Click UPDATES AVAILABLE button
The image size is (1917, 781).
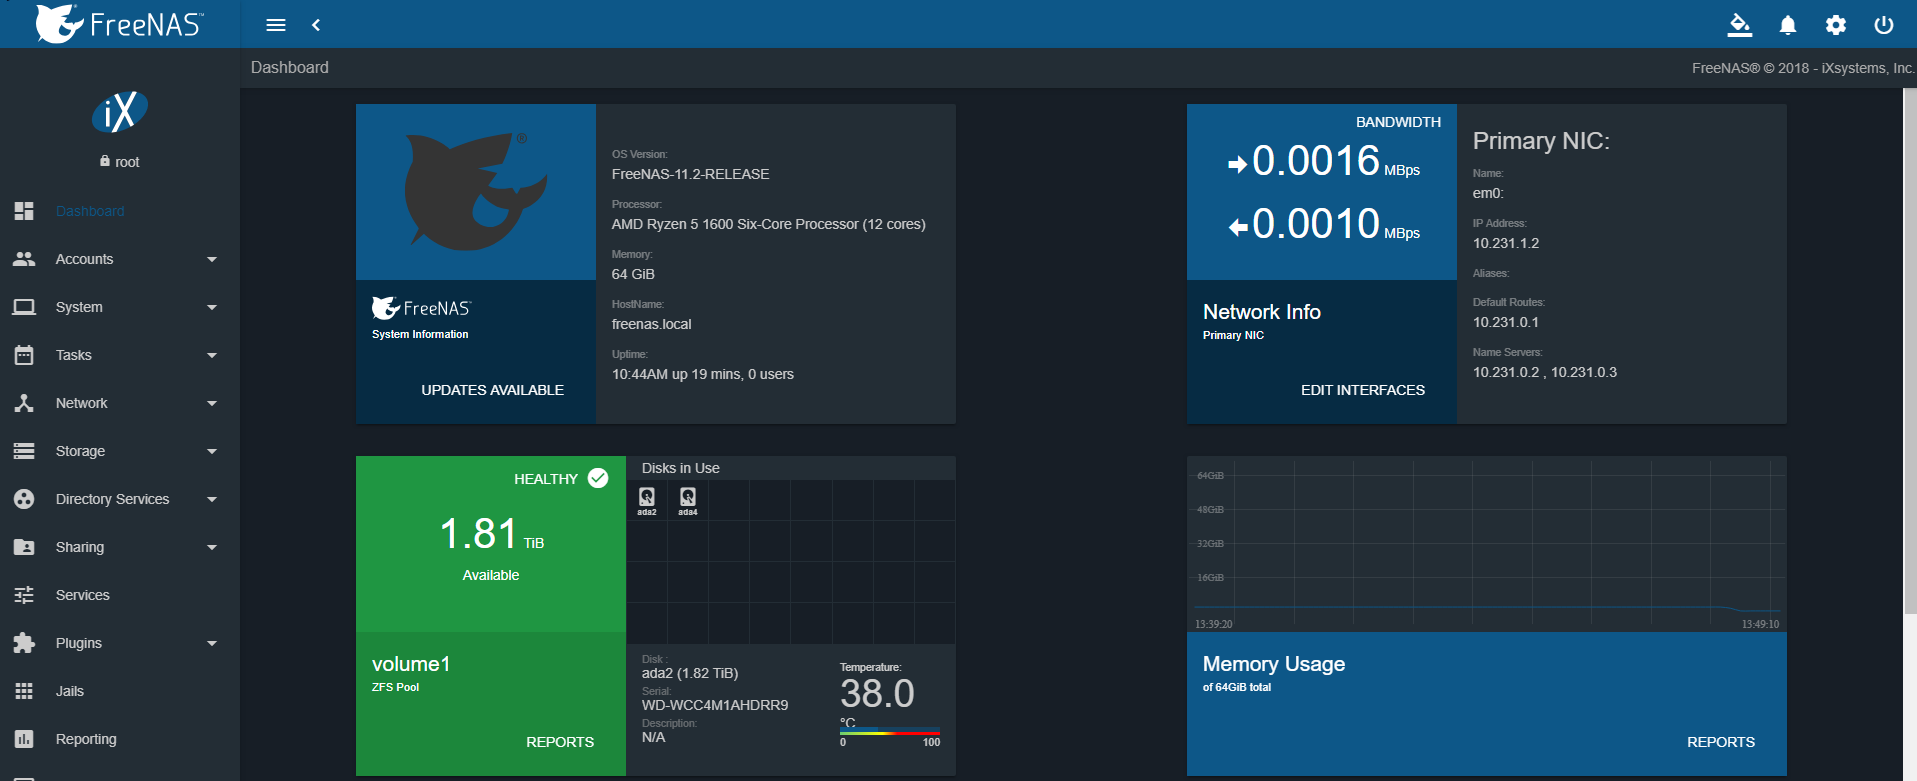pyautogui.click(x=492, y=390)
